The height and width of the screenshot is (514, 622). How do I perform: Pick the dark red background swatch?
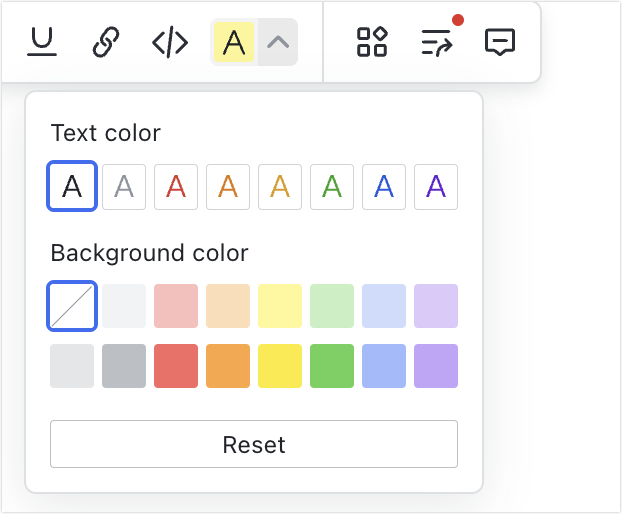pyautogui.click(x=176, y=366)
